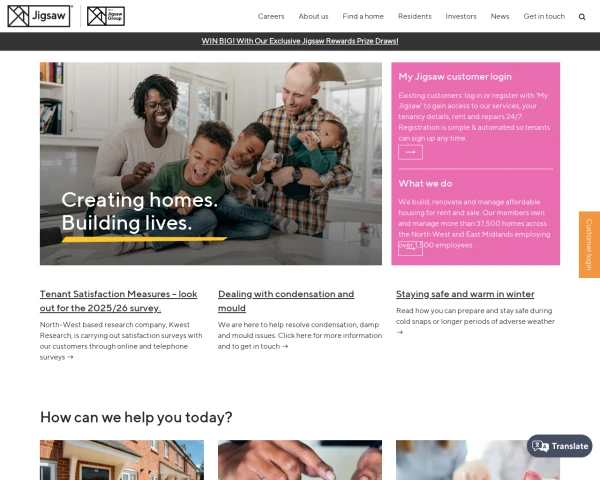Click arrow button under What we do
Viewport: 600px width, 480px height.
[410, 248]
